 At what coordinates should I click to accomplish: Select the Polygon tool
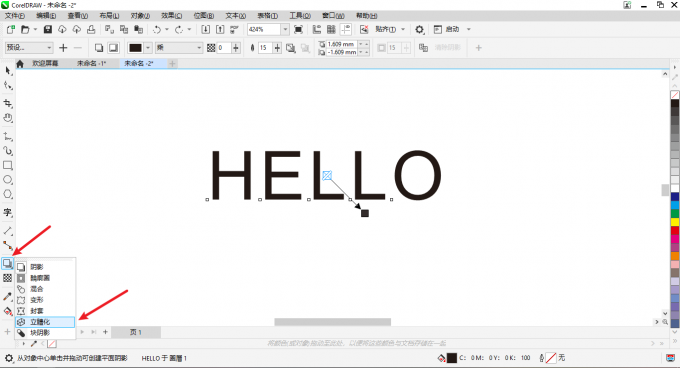[8, 194]
